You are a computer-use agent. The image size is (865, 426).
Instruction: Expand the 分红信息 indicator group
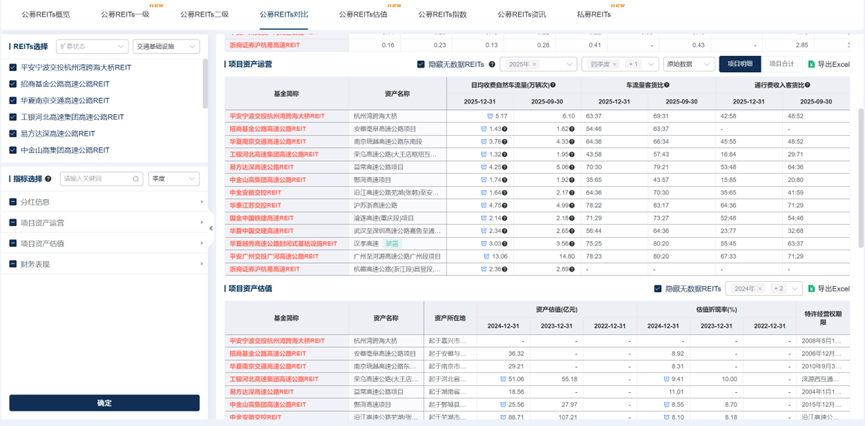click(105, 202)
